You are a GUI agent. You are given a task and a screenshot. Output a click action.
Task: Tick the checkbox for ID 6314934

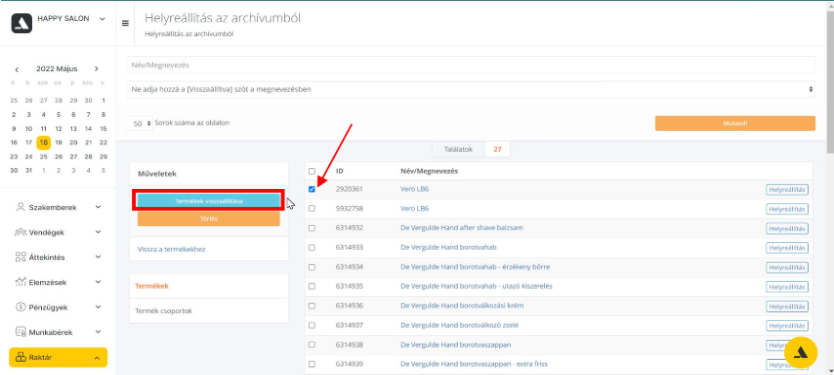(312, 266)
